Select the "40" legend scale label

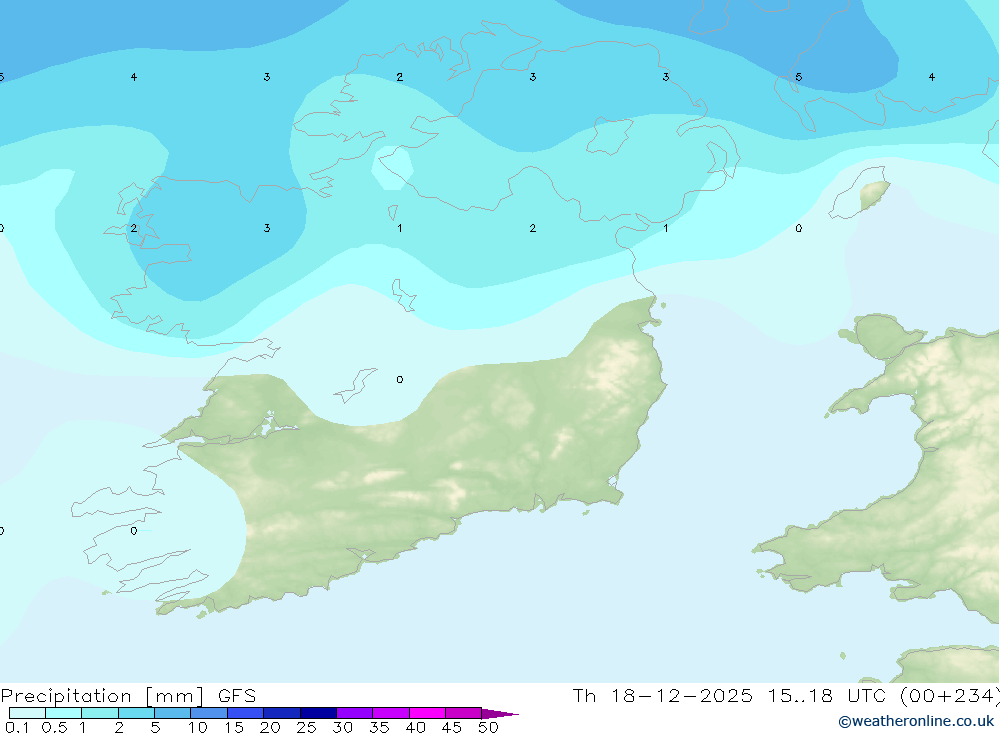tap(416, 727)
